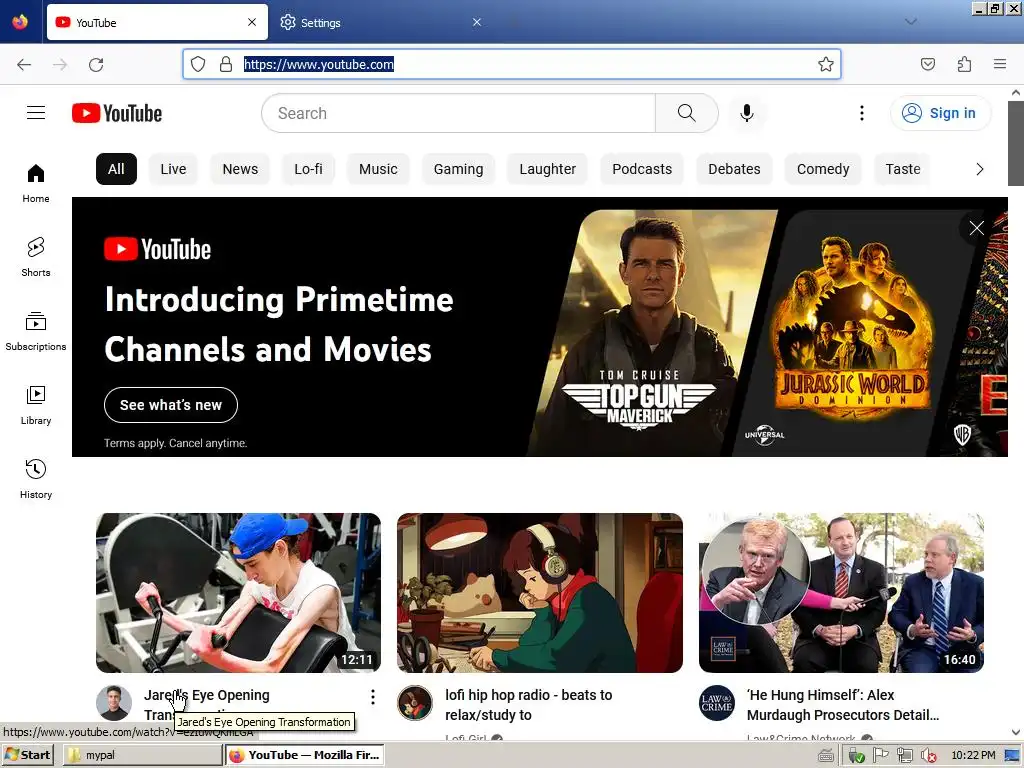The image size is (1024, 768).
Task: Select the Debates filter chip
Action: coord(734,169)
